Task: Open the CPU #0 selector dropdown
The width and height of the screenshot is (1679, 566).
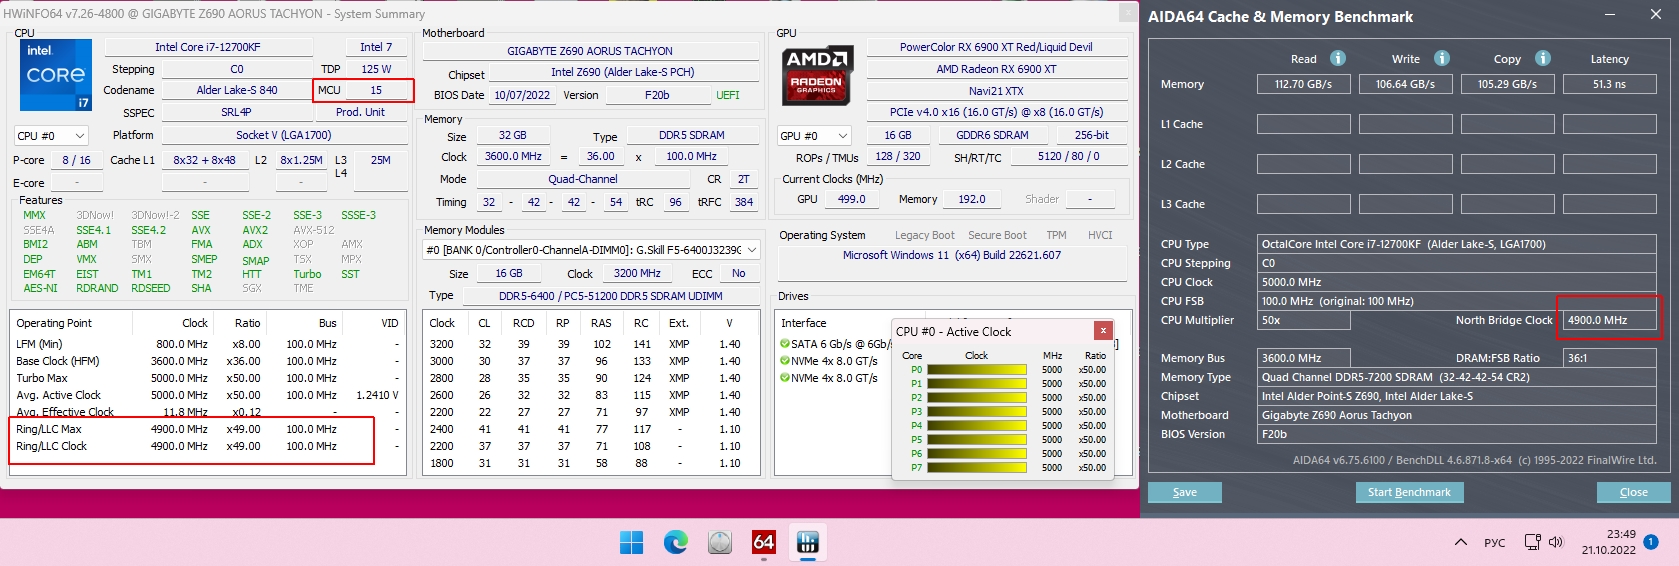Action: click(51, 135)
